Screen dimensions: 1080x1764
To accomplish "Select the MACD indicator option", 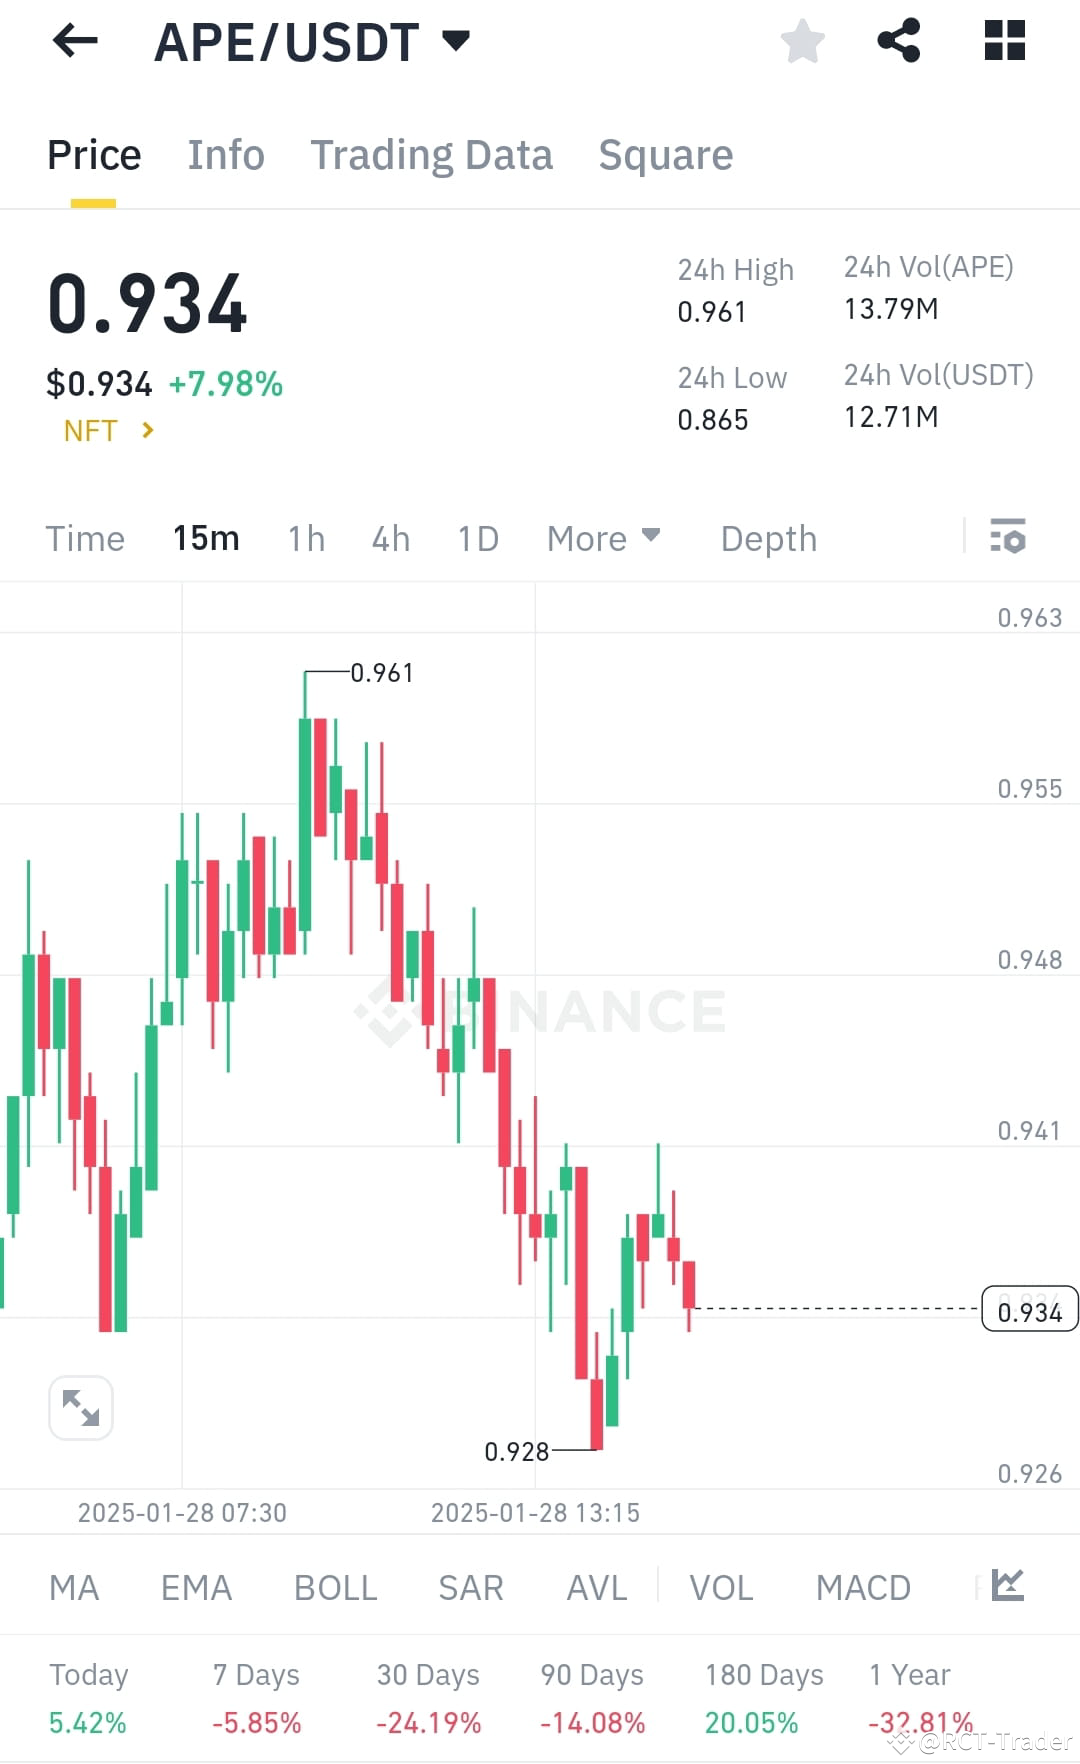I will [x=863, y=1586].
